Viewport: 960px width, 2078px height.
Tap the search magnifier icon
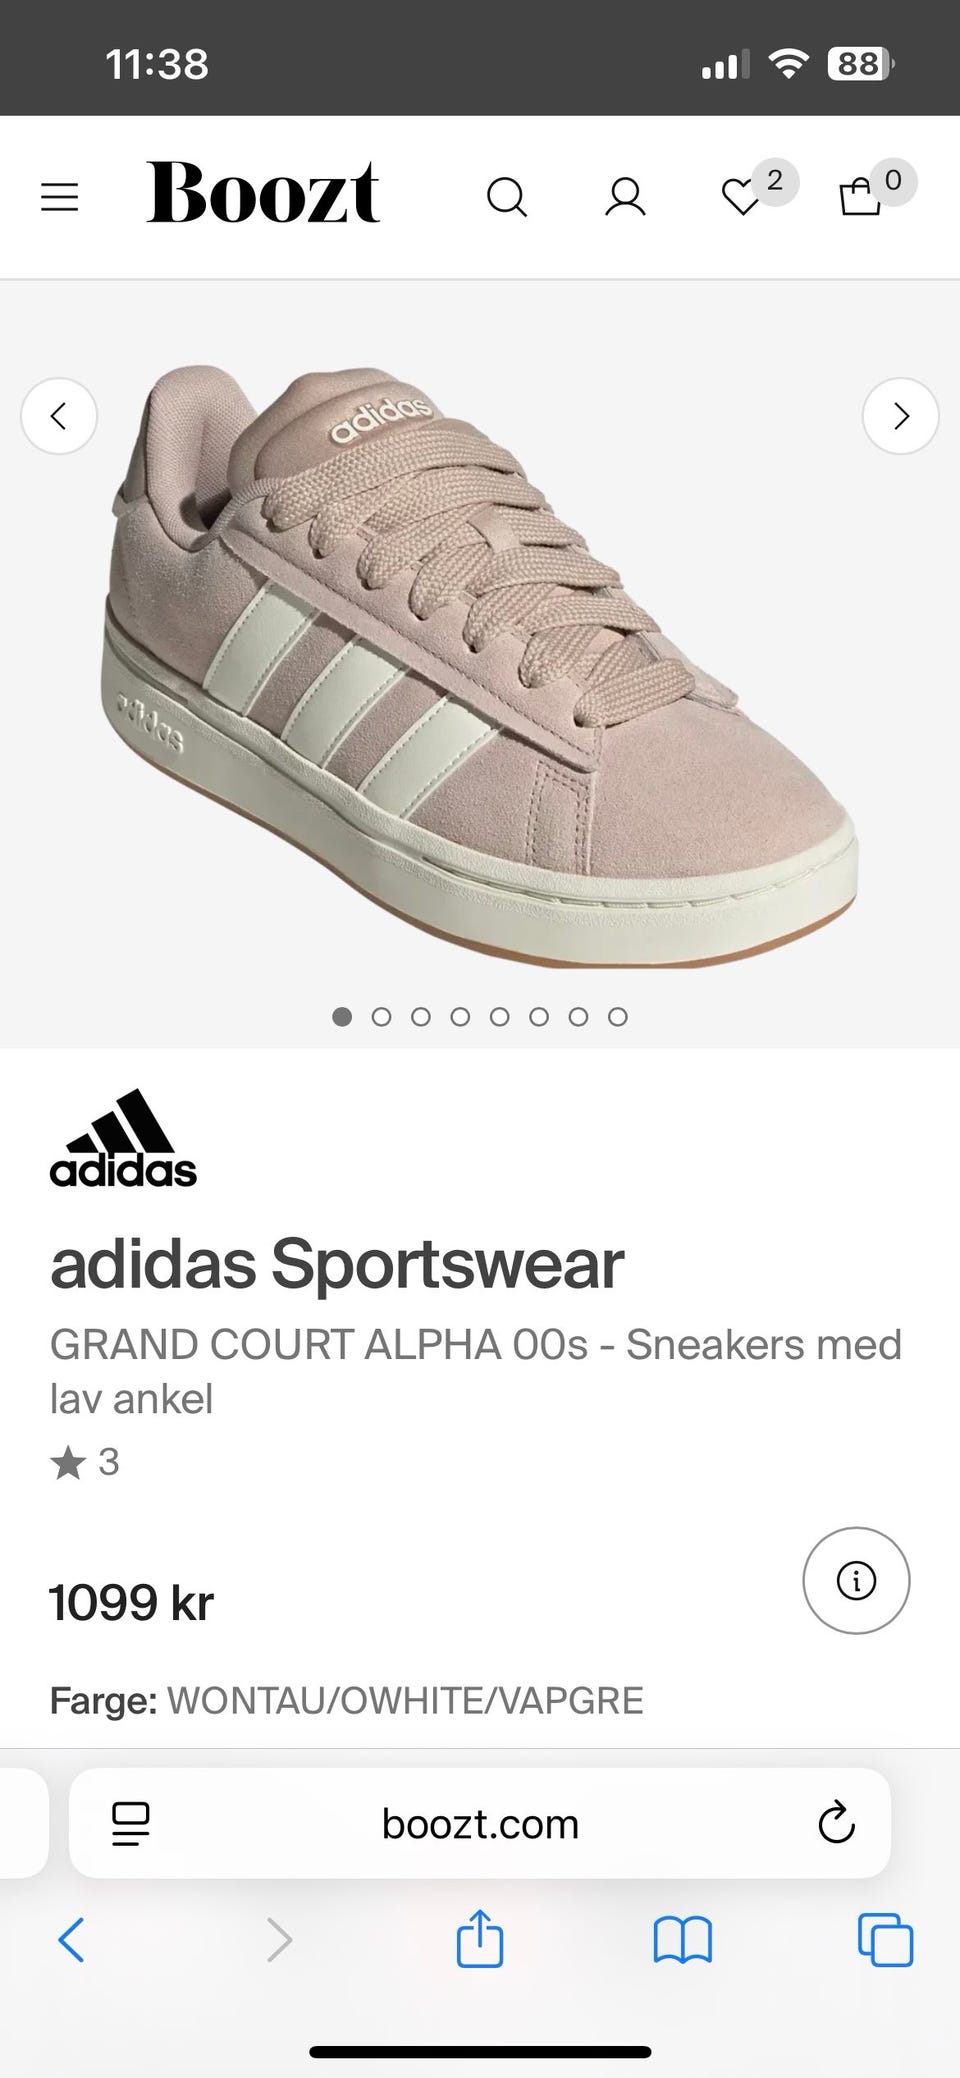[x=506, y=197]
